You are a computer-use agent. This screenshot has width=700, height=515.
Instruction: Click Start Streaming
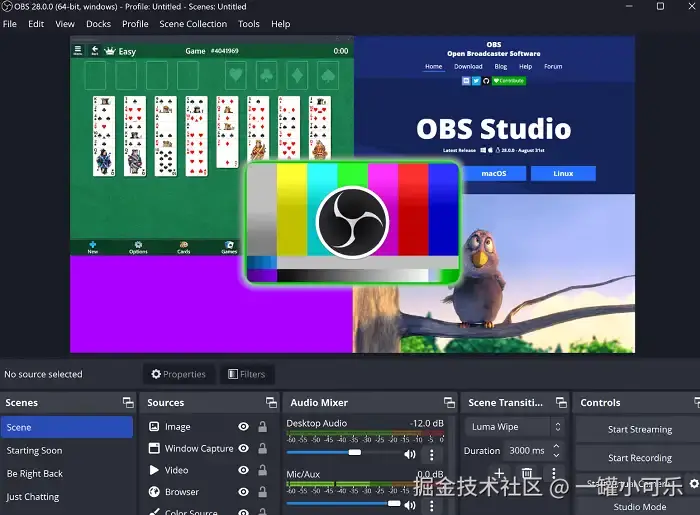[639, 429]
